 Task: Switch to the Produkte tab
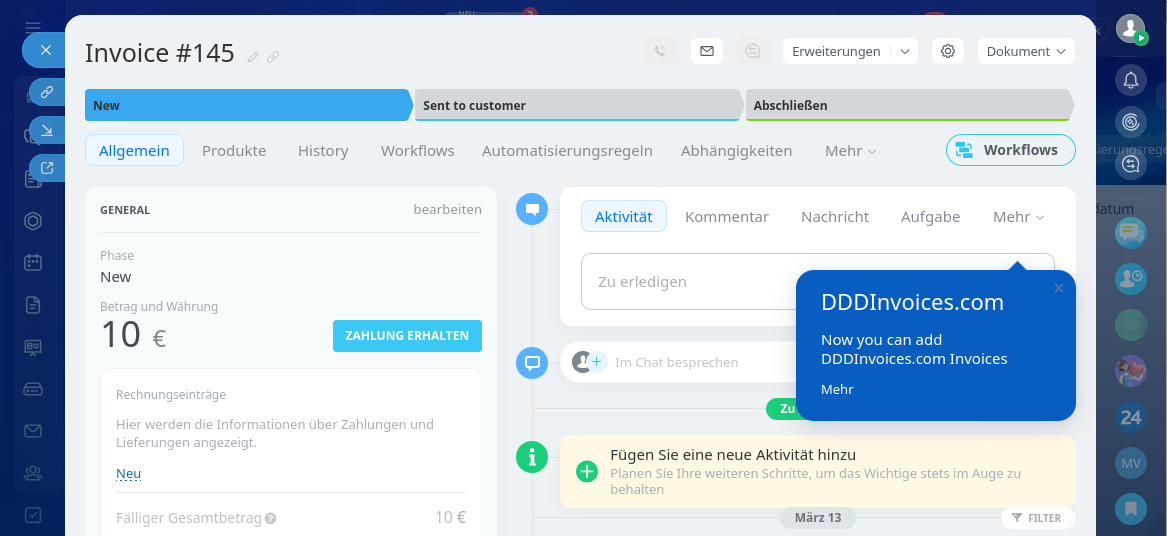click(234, 151)
